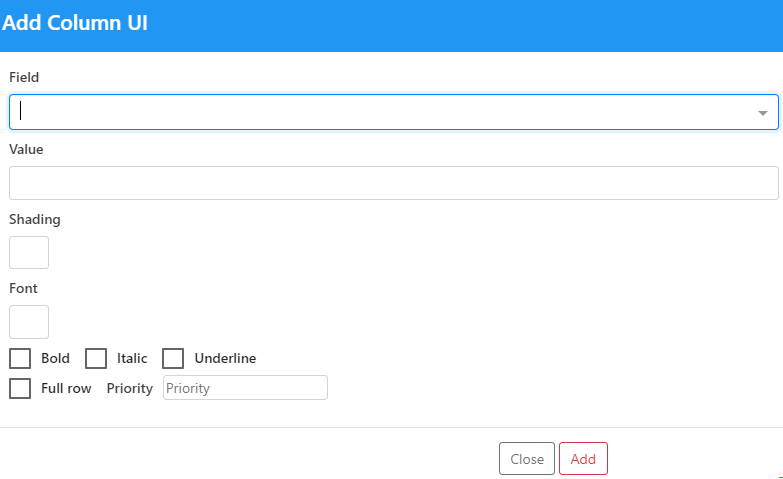Toggle the Underline checkbox
The height and width of the screenshot is (479, 783).
tap(173, 358)
